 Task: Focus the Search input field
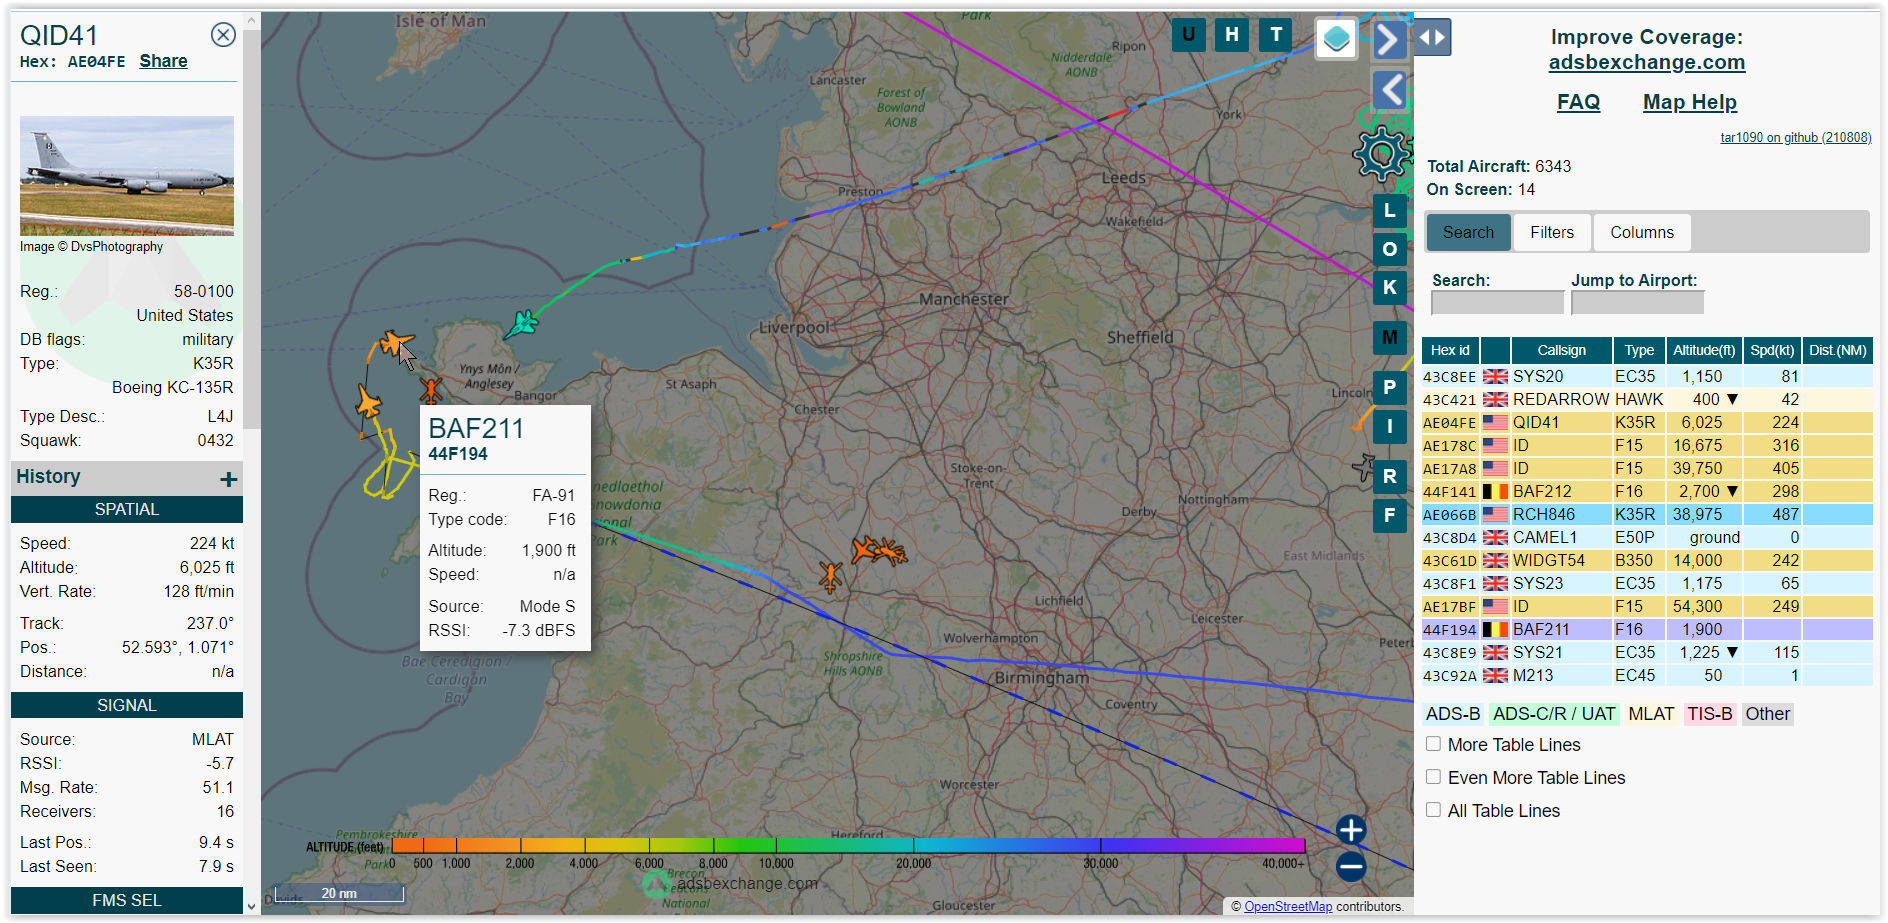[x=1497, y=302]
